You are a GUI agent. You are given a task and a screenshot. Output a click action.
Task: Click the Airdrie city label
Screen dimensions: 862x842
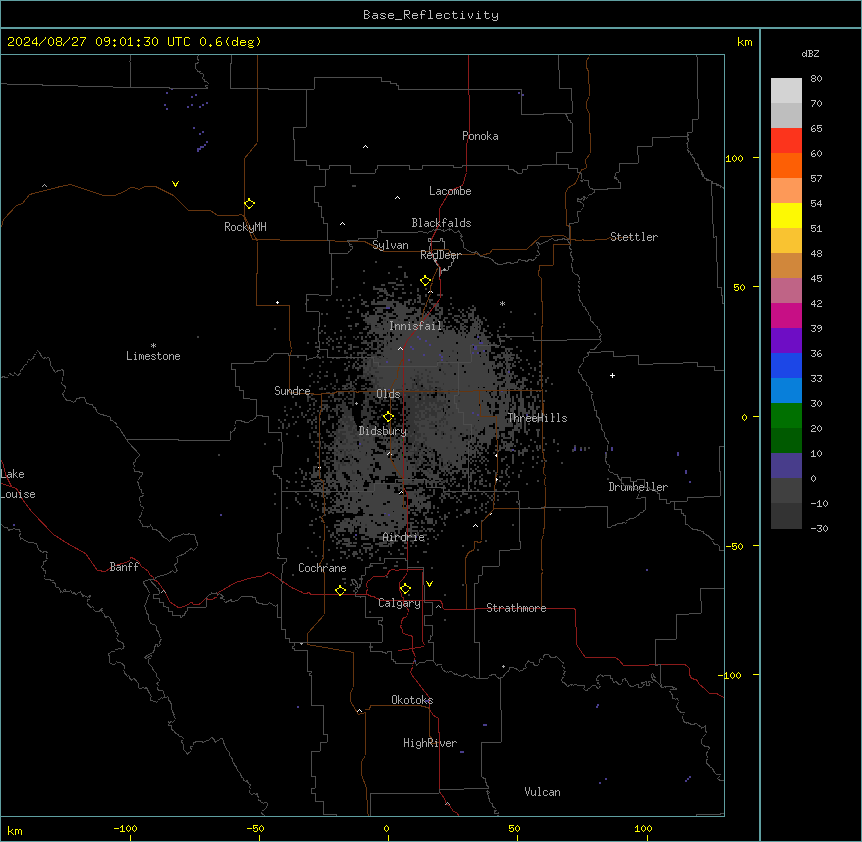pos(404,537)
